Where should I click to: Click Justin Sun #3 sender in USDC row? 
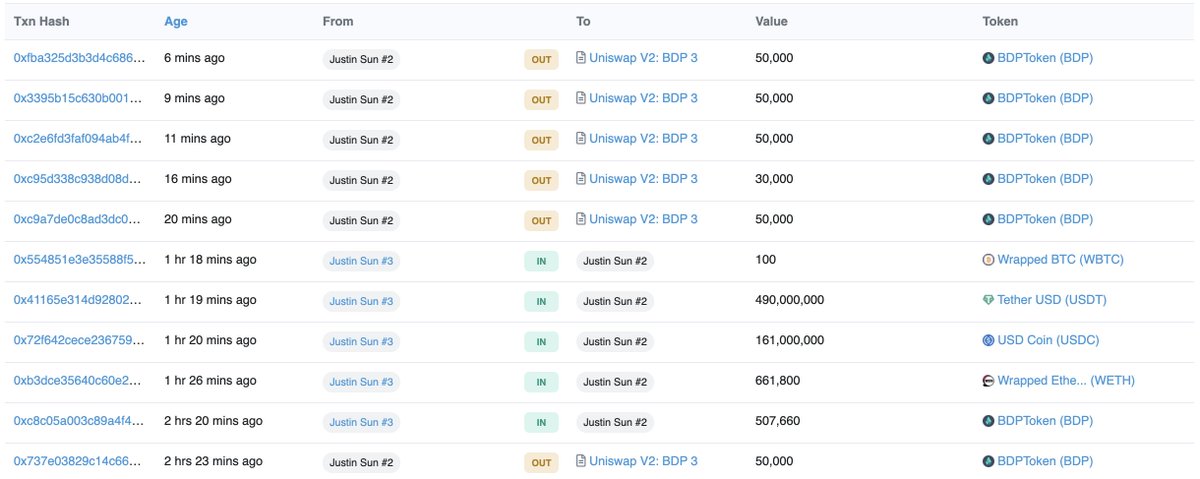tap(362, 342)
